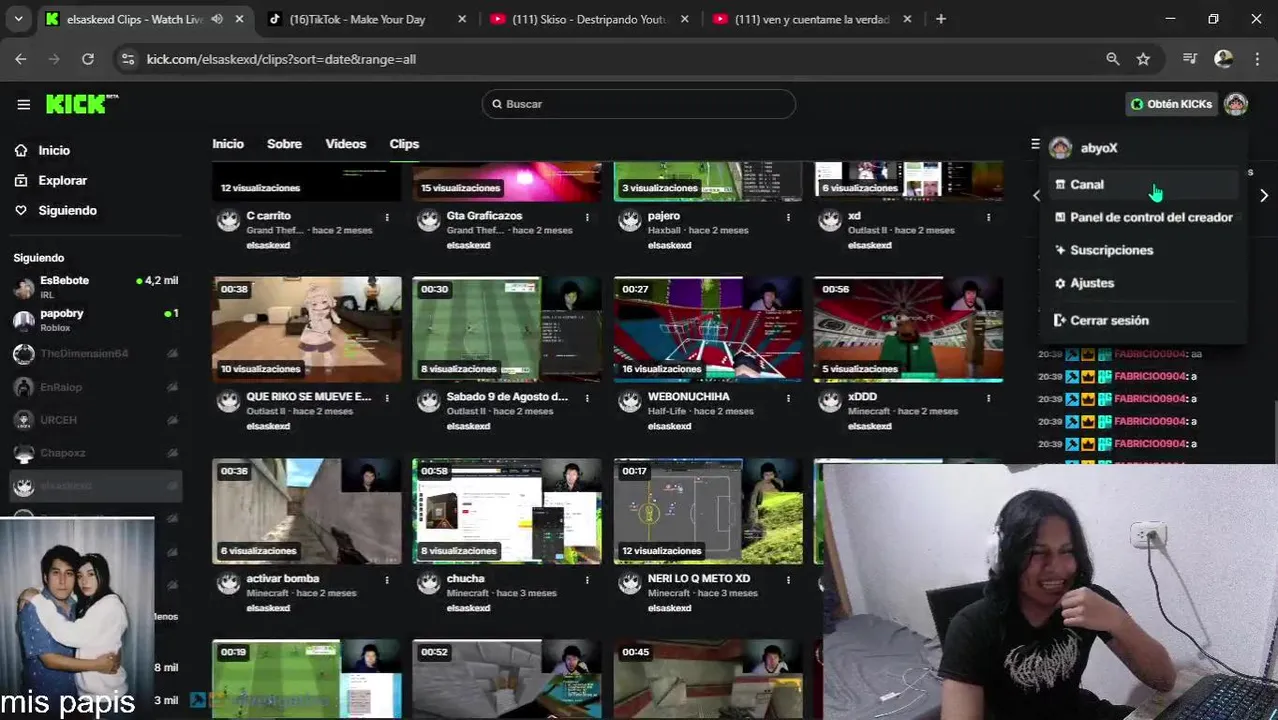Image resolution: width=1278 pixels, height=720 pixels.
Task: Open options menu for pajero clip
Action: click(x=788, y=217)
